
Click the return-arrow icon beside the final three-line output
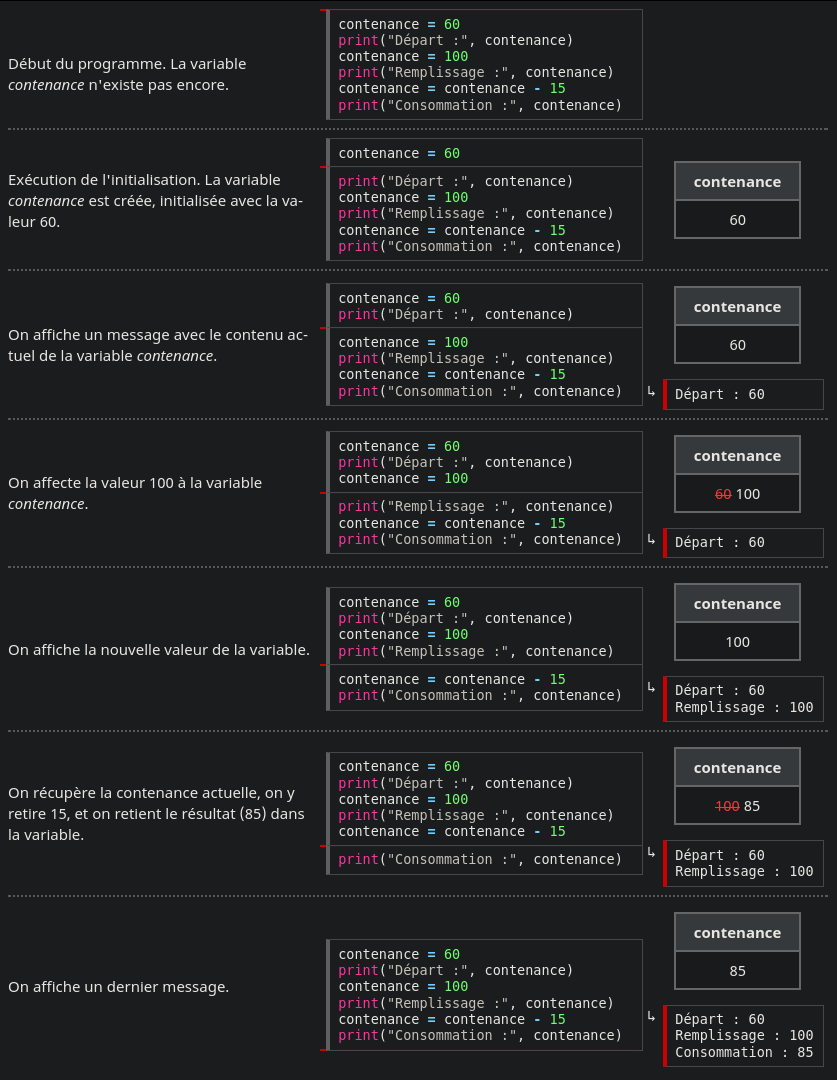[x=651, y=1016]
